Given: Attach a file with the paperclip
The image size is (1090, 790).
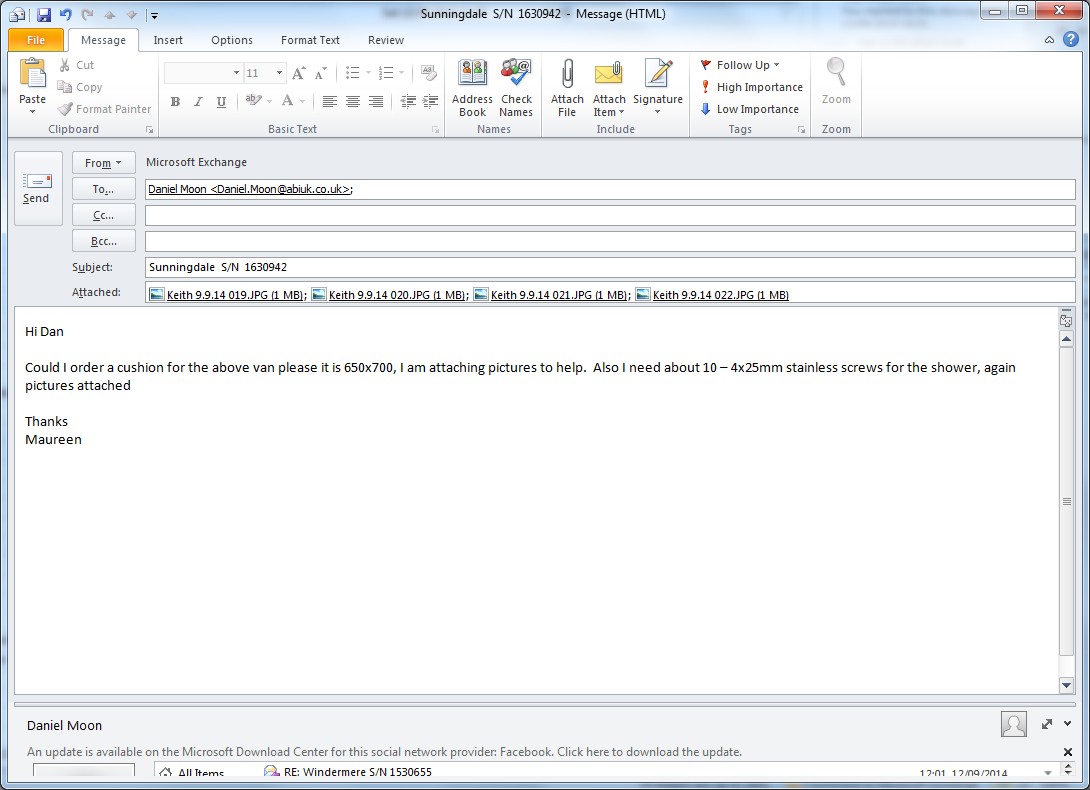Looking at the screenshot, I should pyautogui.click(x=567, y=88).
